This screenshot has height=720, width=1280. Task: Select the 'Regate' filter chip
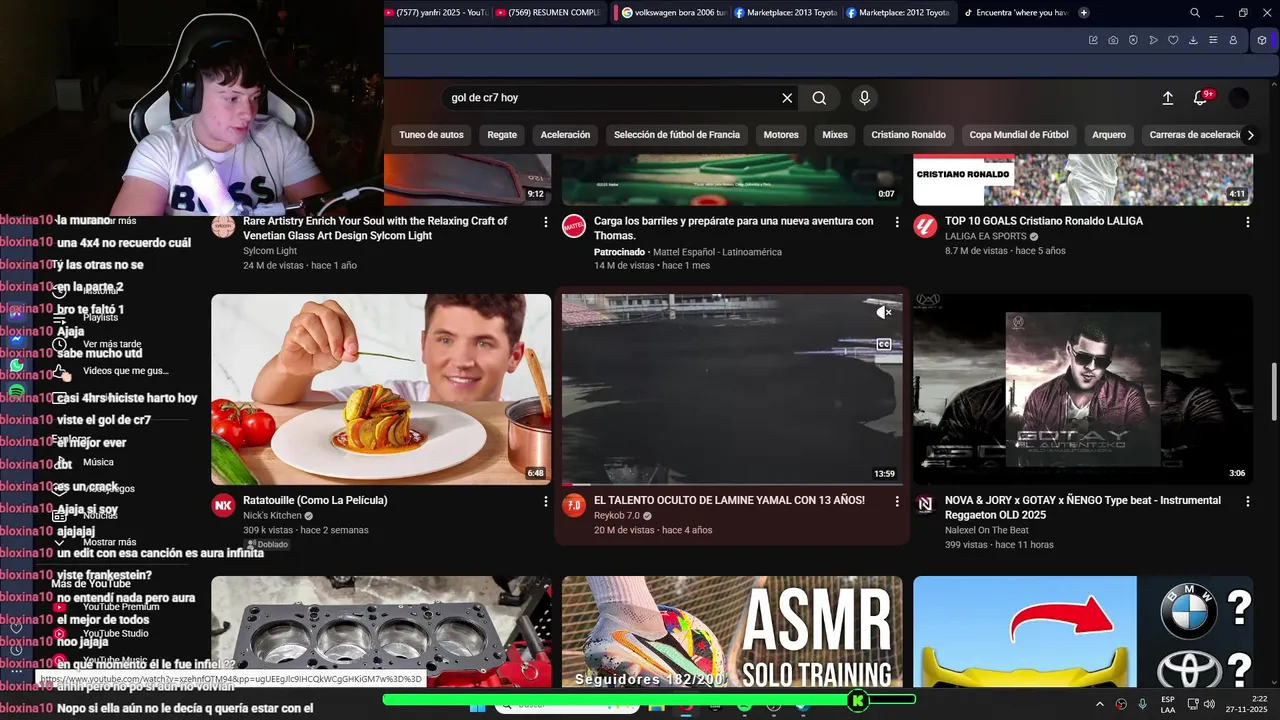[502, 135]
